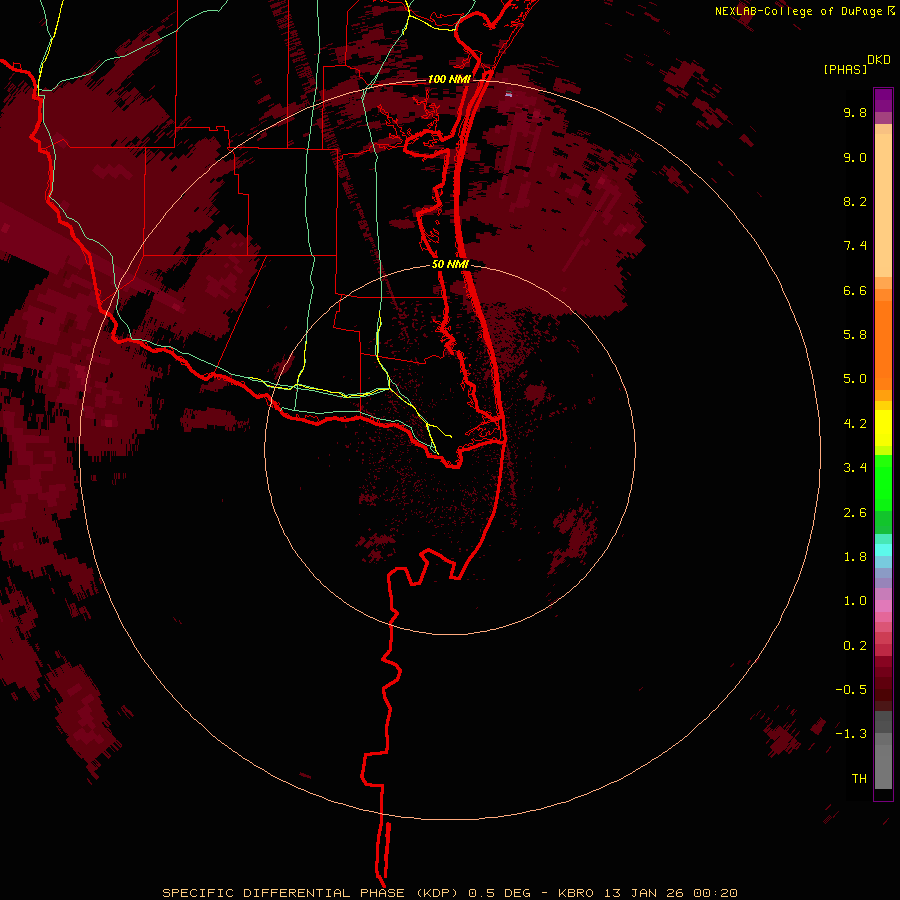Click the orange band of the color scale
The image size is (900, 900).
click(x=883, y=345)
